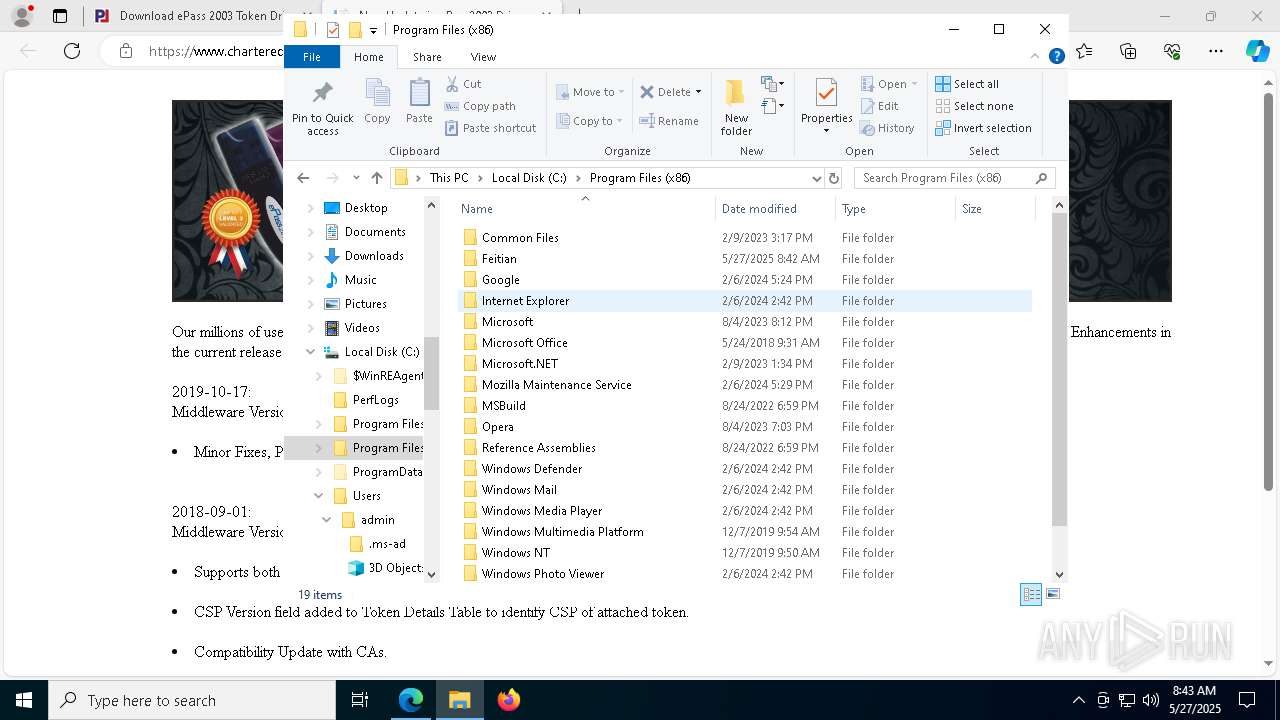Go up one folder level arrow
The image size is (1280, 720).
[x=376, y=178]
